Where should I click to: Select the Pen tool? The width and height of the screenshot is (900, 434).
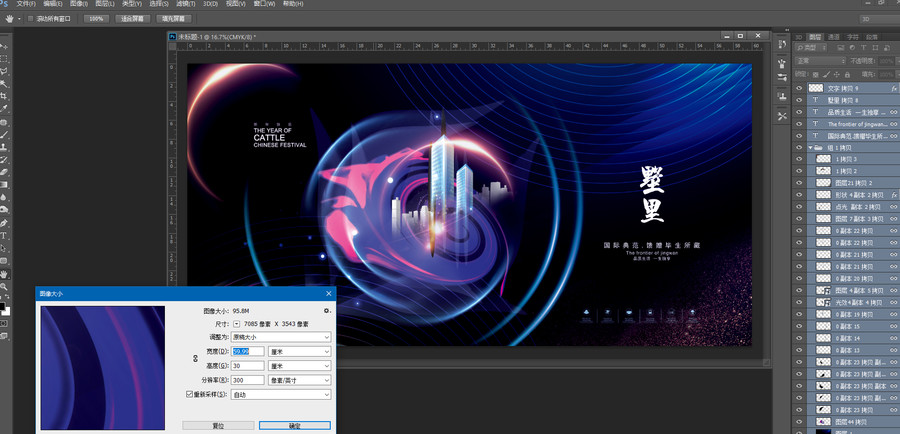[x=4, y=223]
